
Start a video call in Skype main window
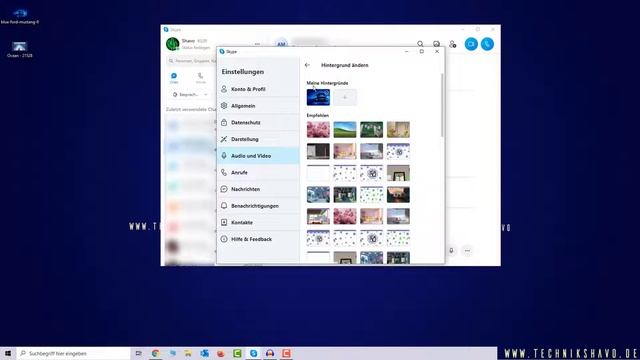[471, 44]
